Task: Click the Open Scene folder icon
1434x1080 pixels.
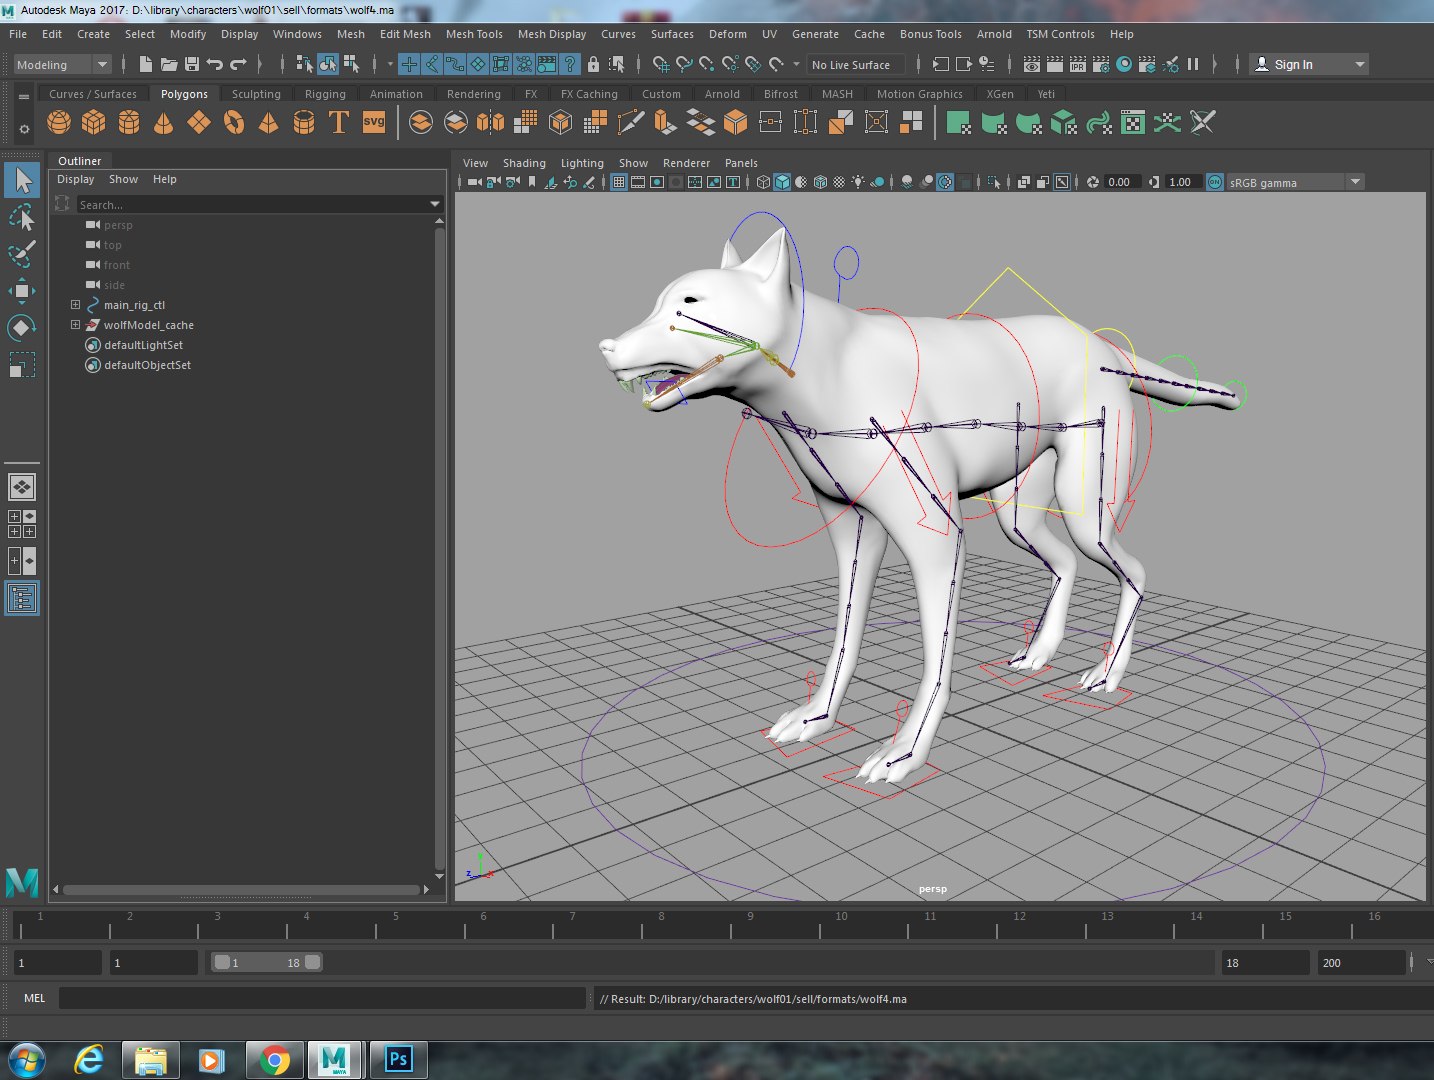Action: pyautogui.click(x=169, y=64)
